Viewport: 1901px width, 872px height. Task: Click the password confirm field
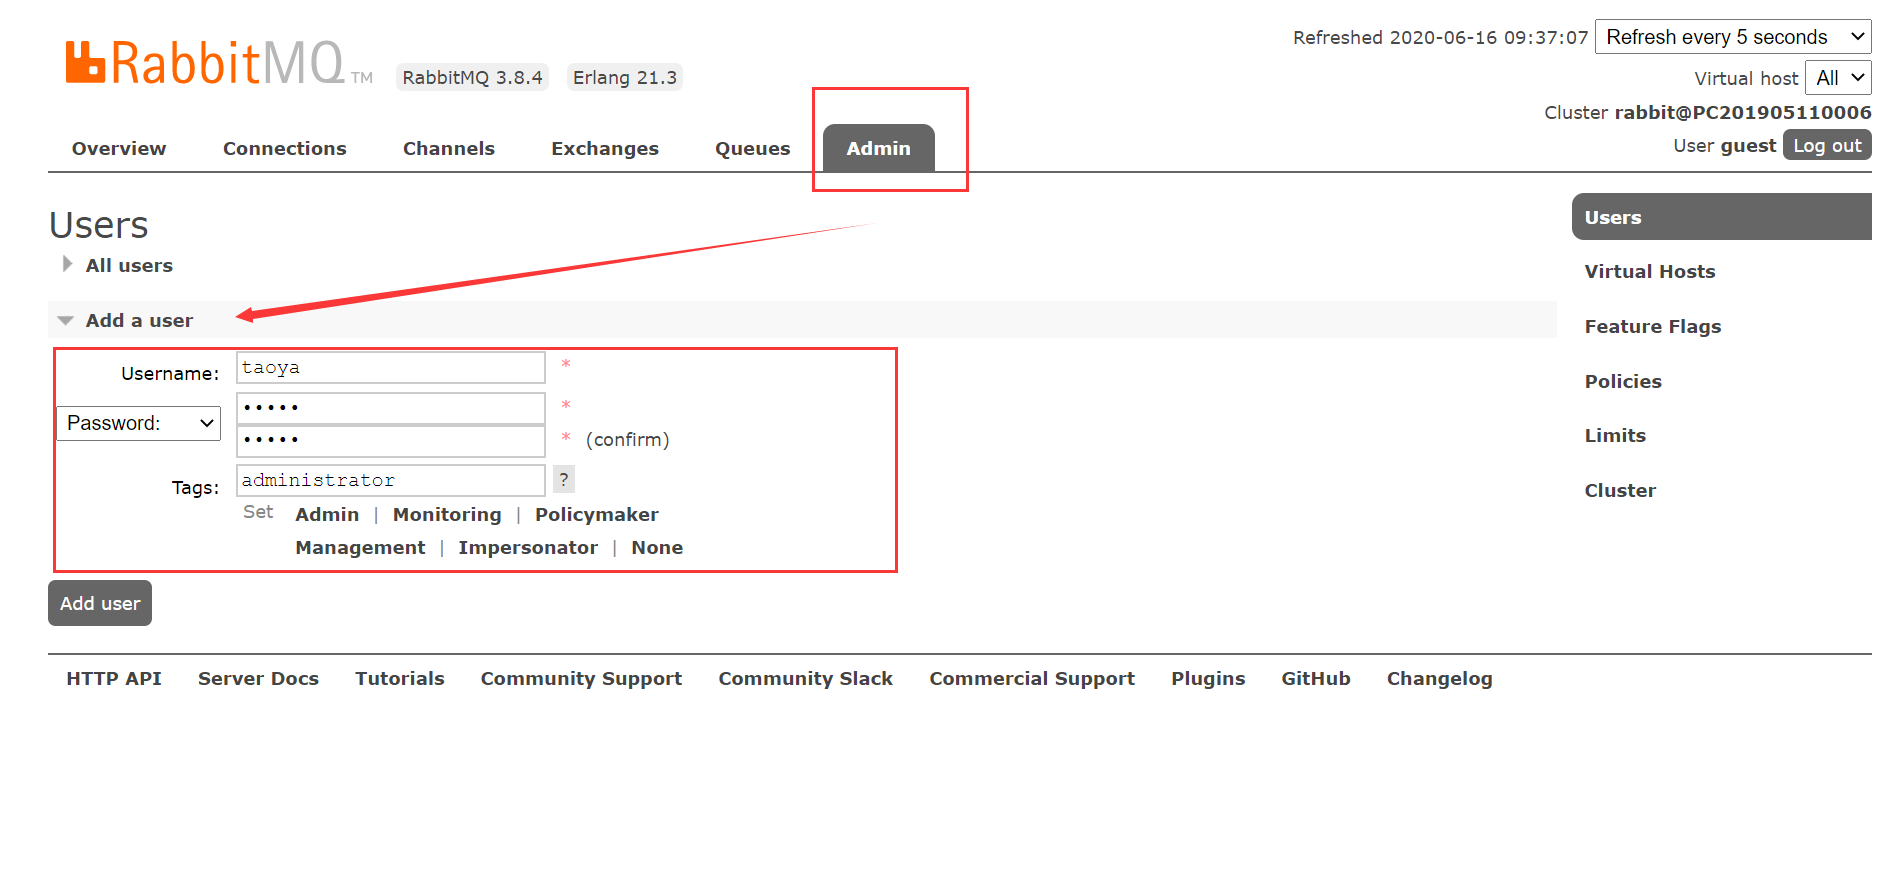coord(391,440)
